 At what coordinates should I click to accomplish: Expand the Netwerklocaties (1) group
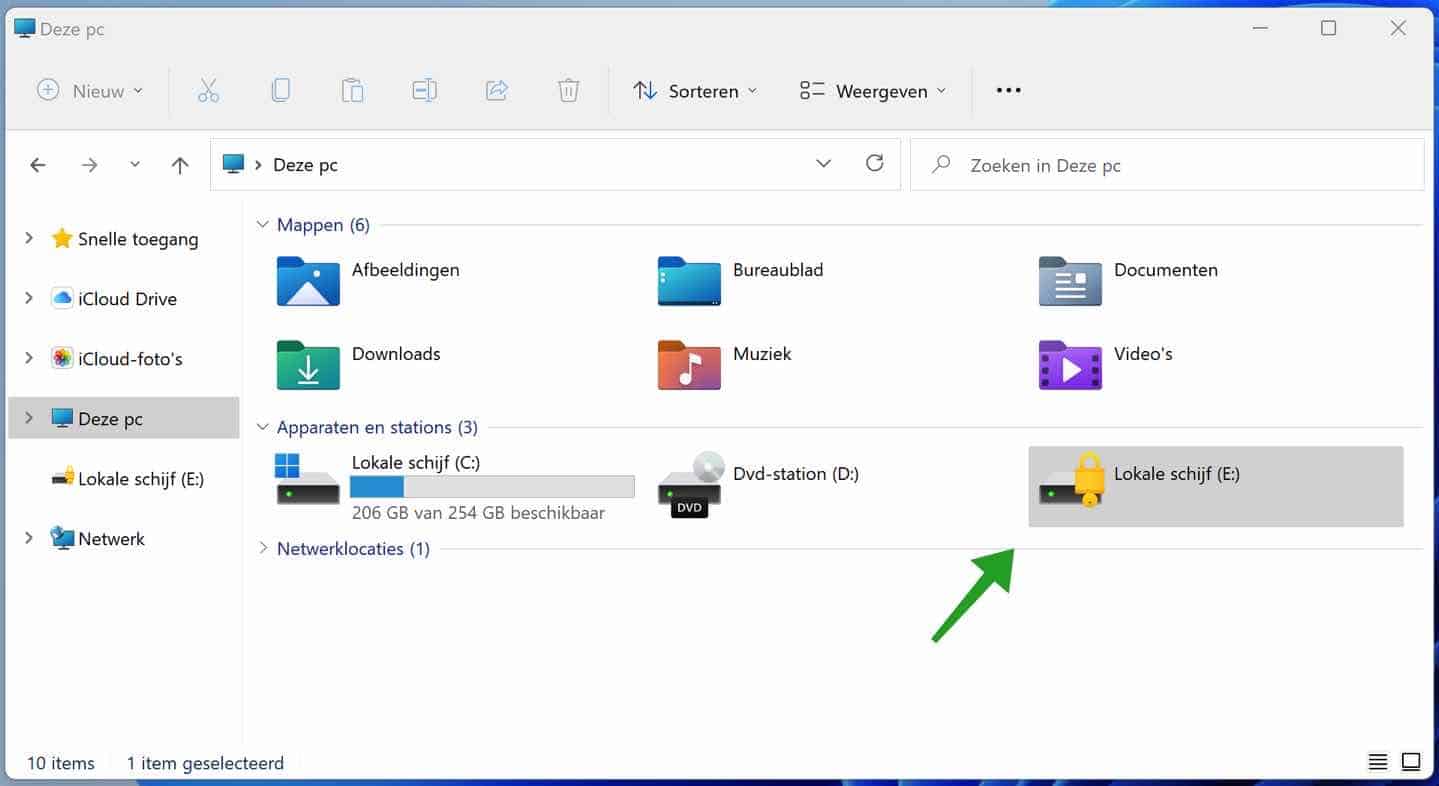click(x=263, y=548)
